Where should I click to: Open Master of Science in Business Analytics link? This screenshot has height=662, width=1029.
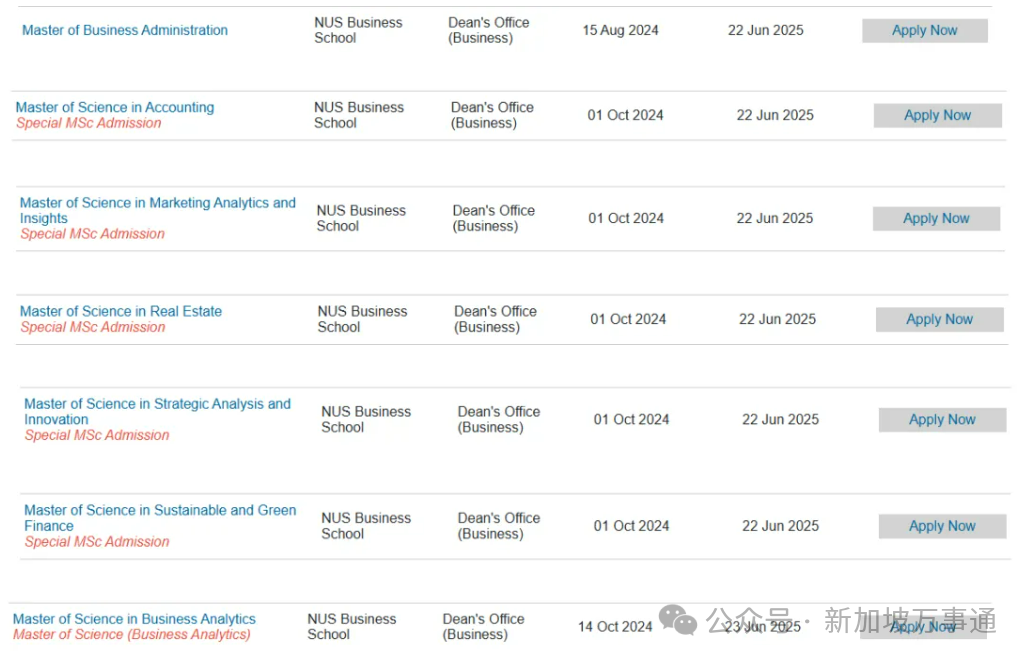point(134,619)
